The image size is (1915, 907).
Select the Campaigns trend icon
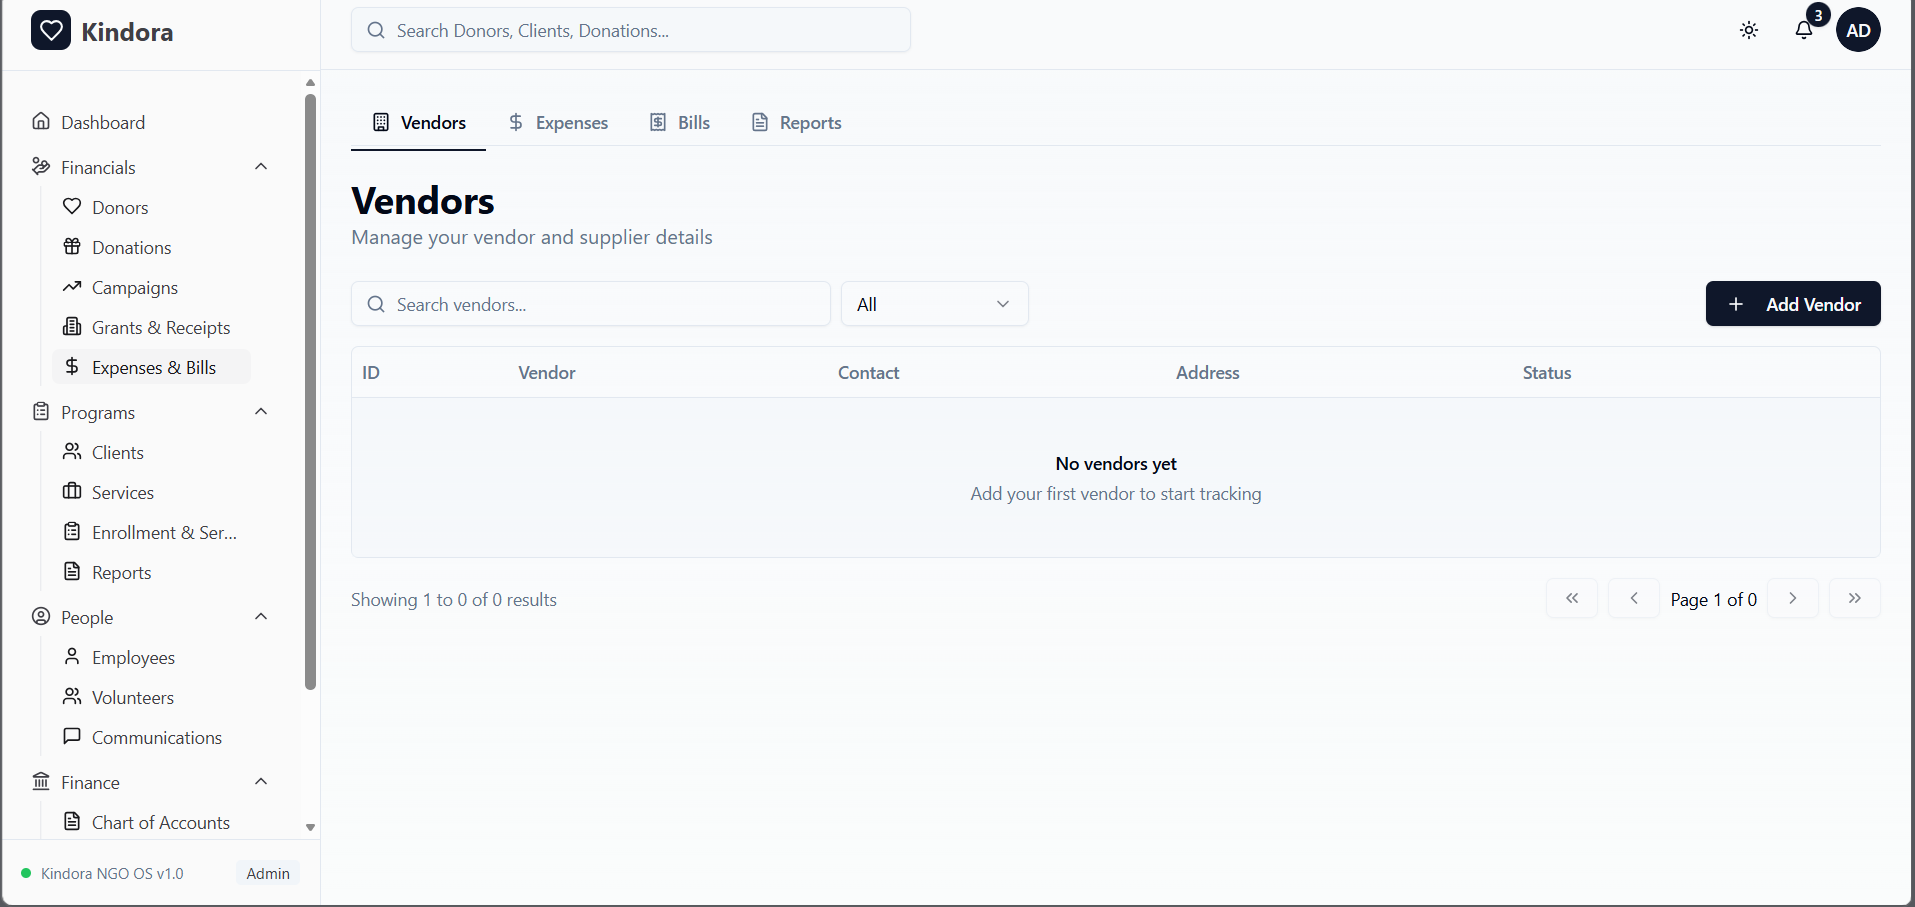[x=71, y=287]
